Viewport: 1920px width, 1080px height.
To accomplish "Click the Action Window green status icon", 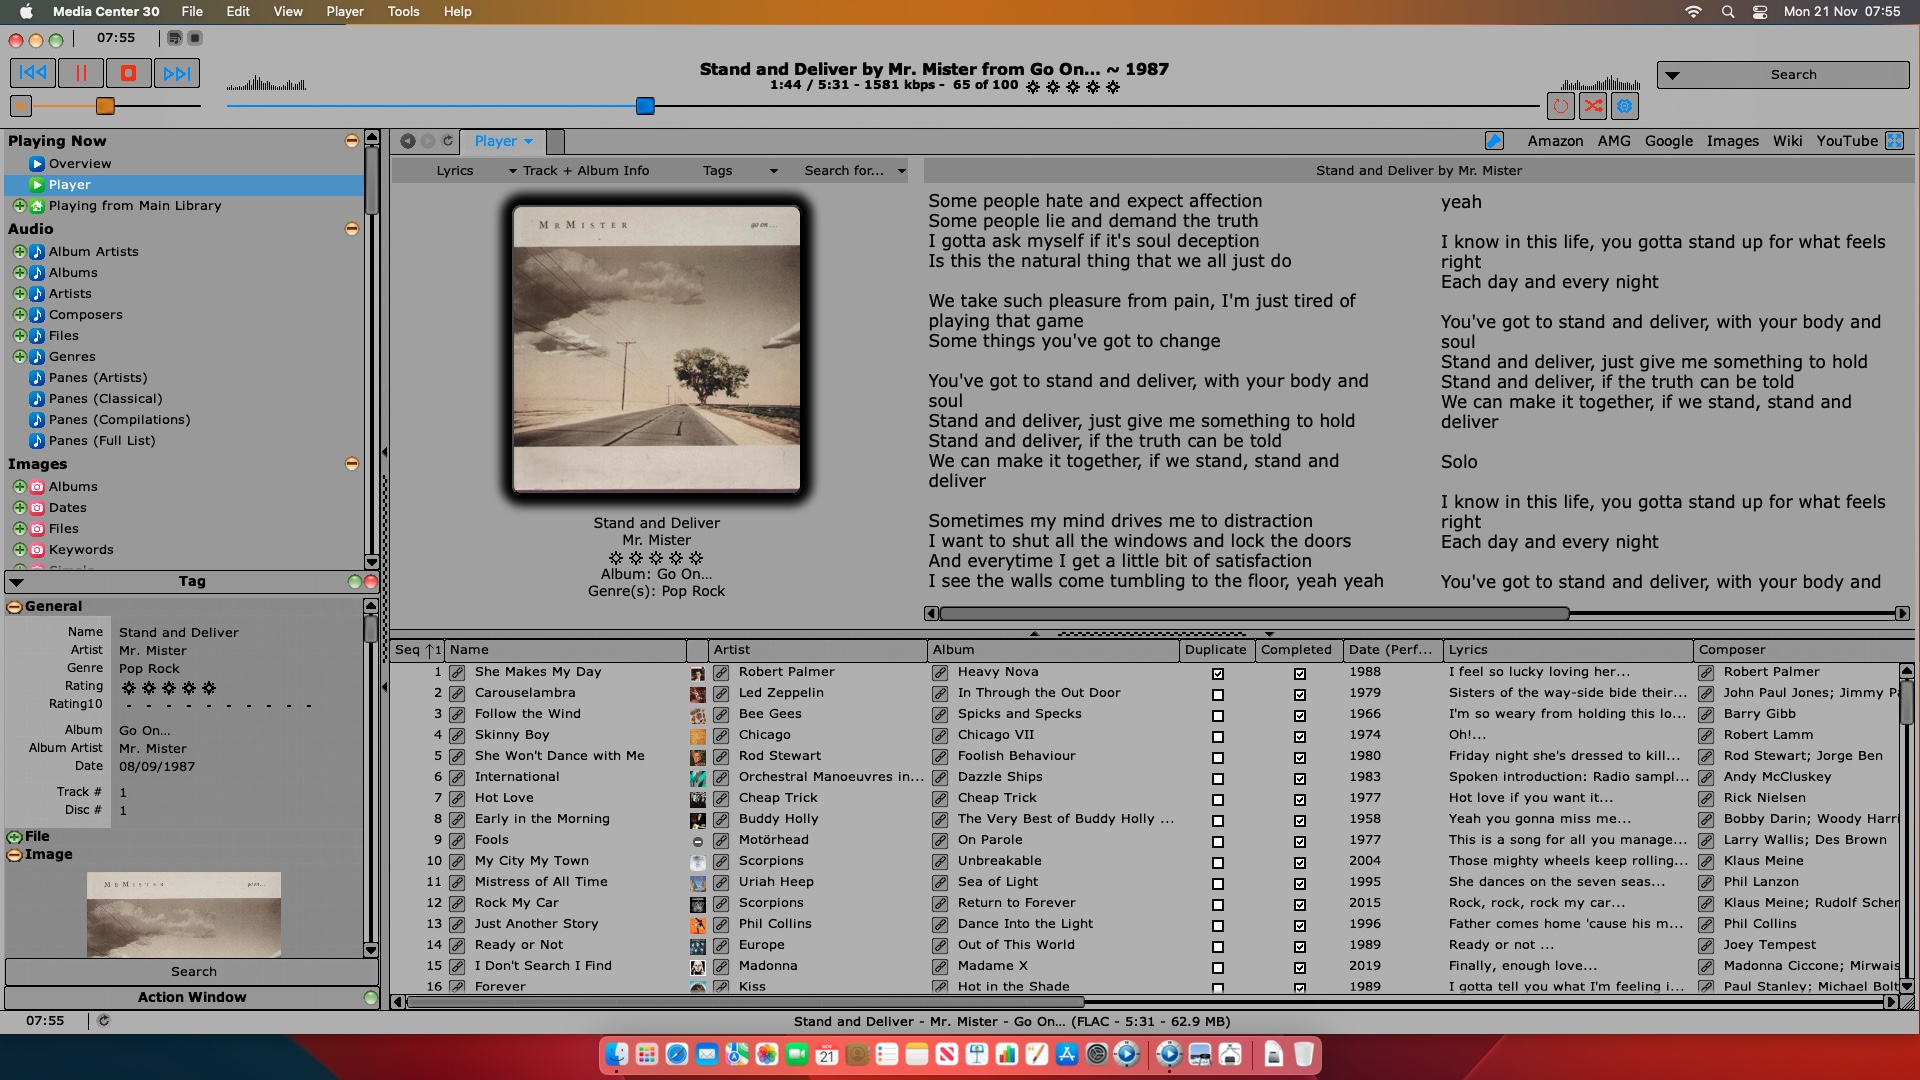I will click(371, 998).
